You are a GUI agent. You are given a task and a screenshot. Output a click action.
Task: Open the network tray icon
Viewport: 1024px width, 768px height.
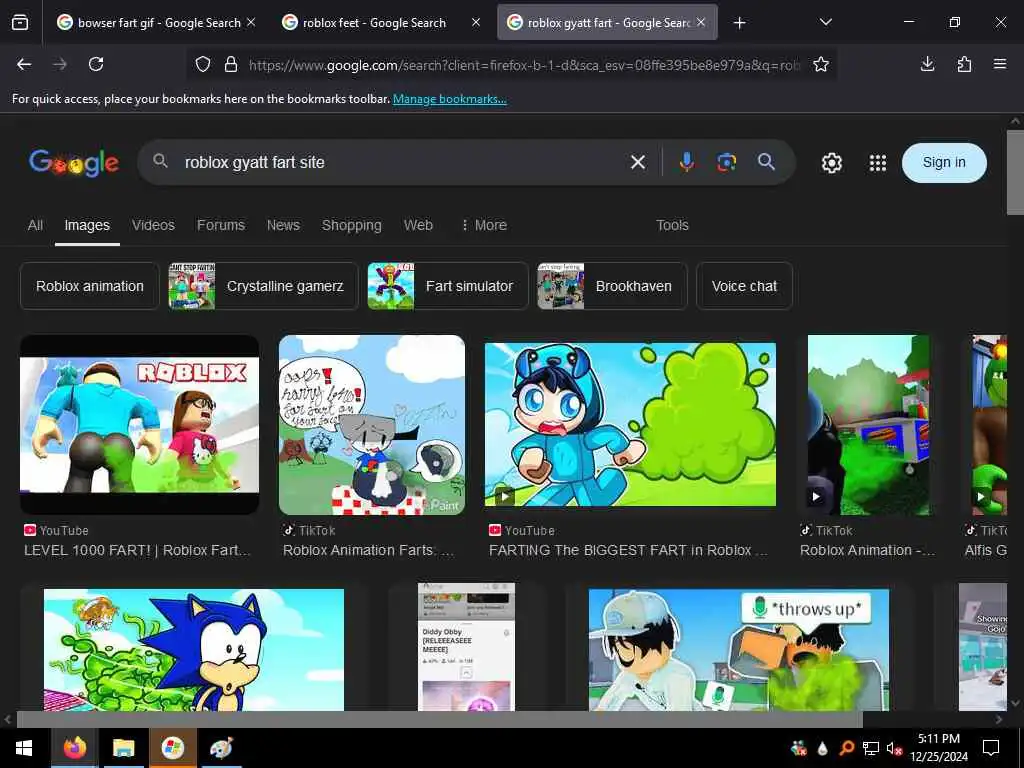871,748
